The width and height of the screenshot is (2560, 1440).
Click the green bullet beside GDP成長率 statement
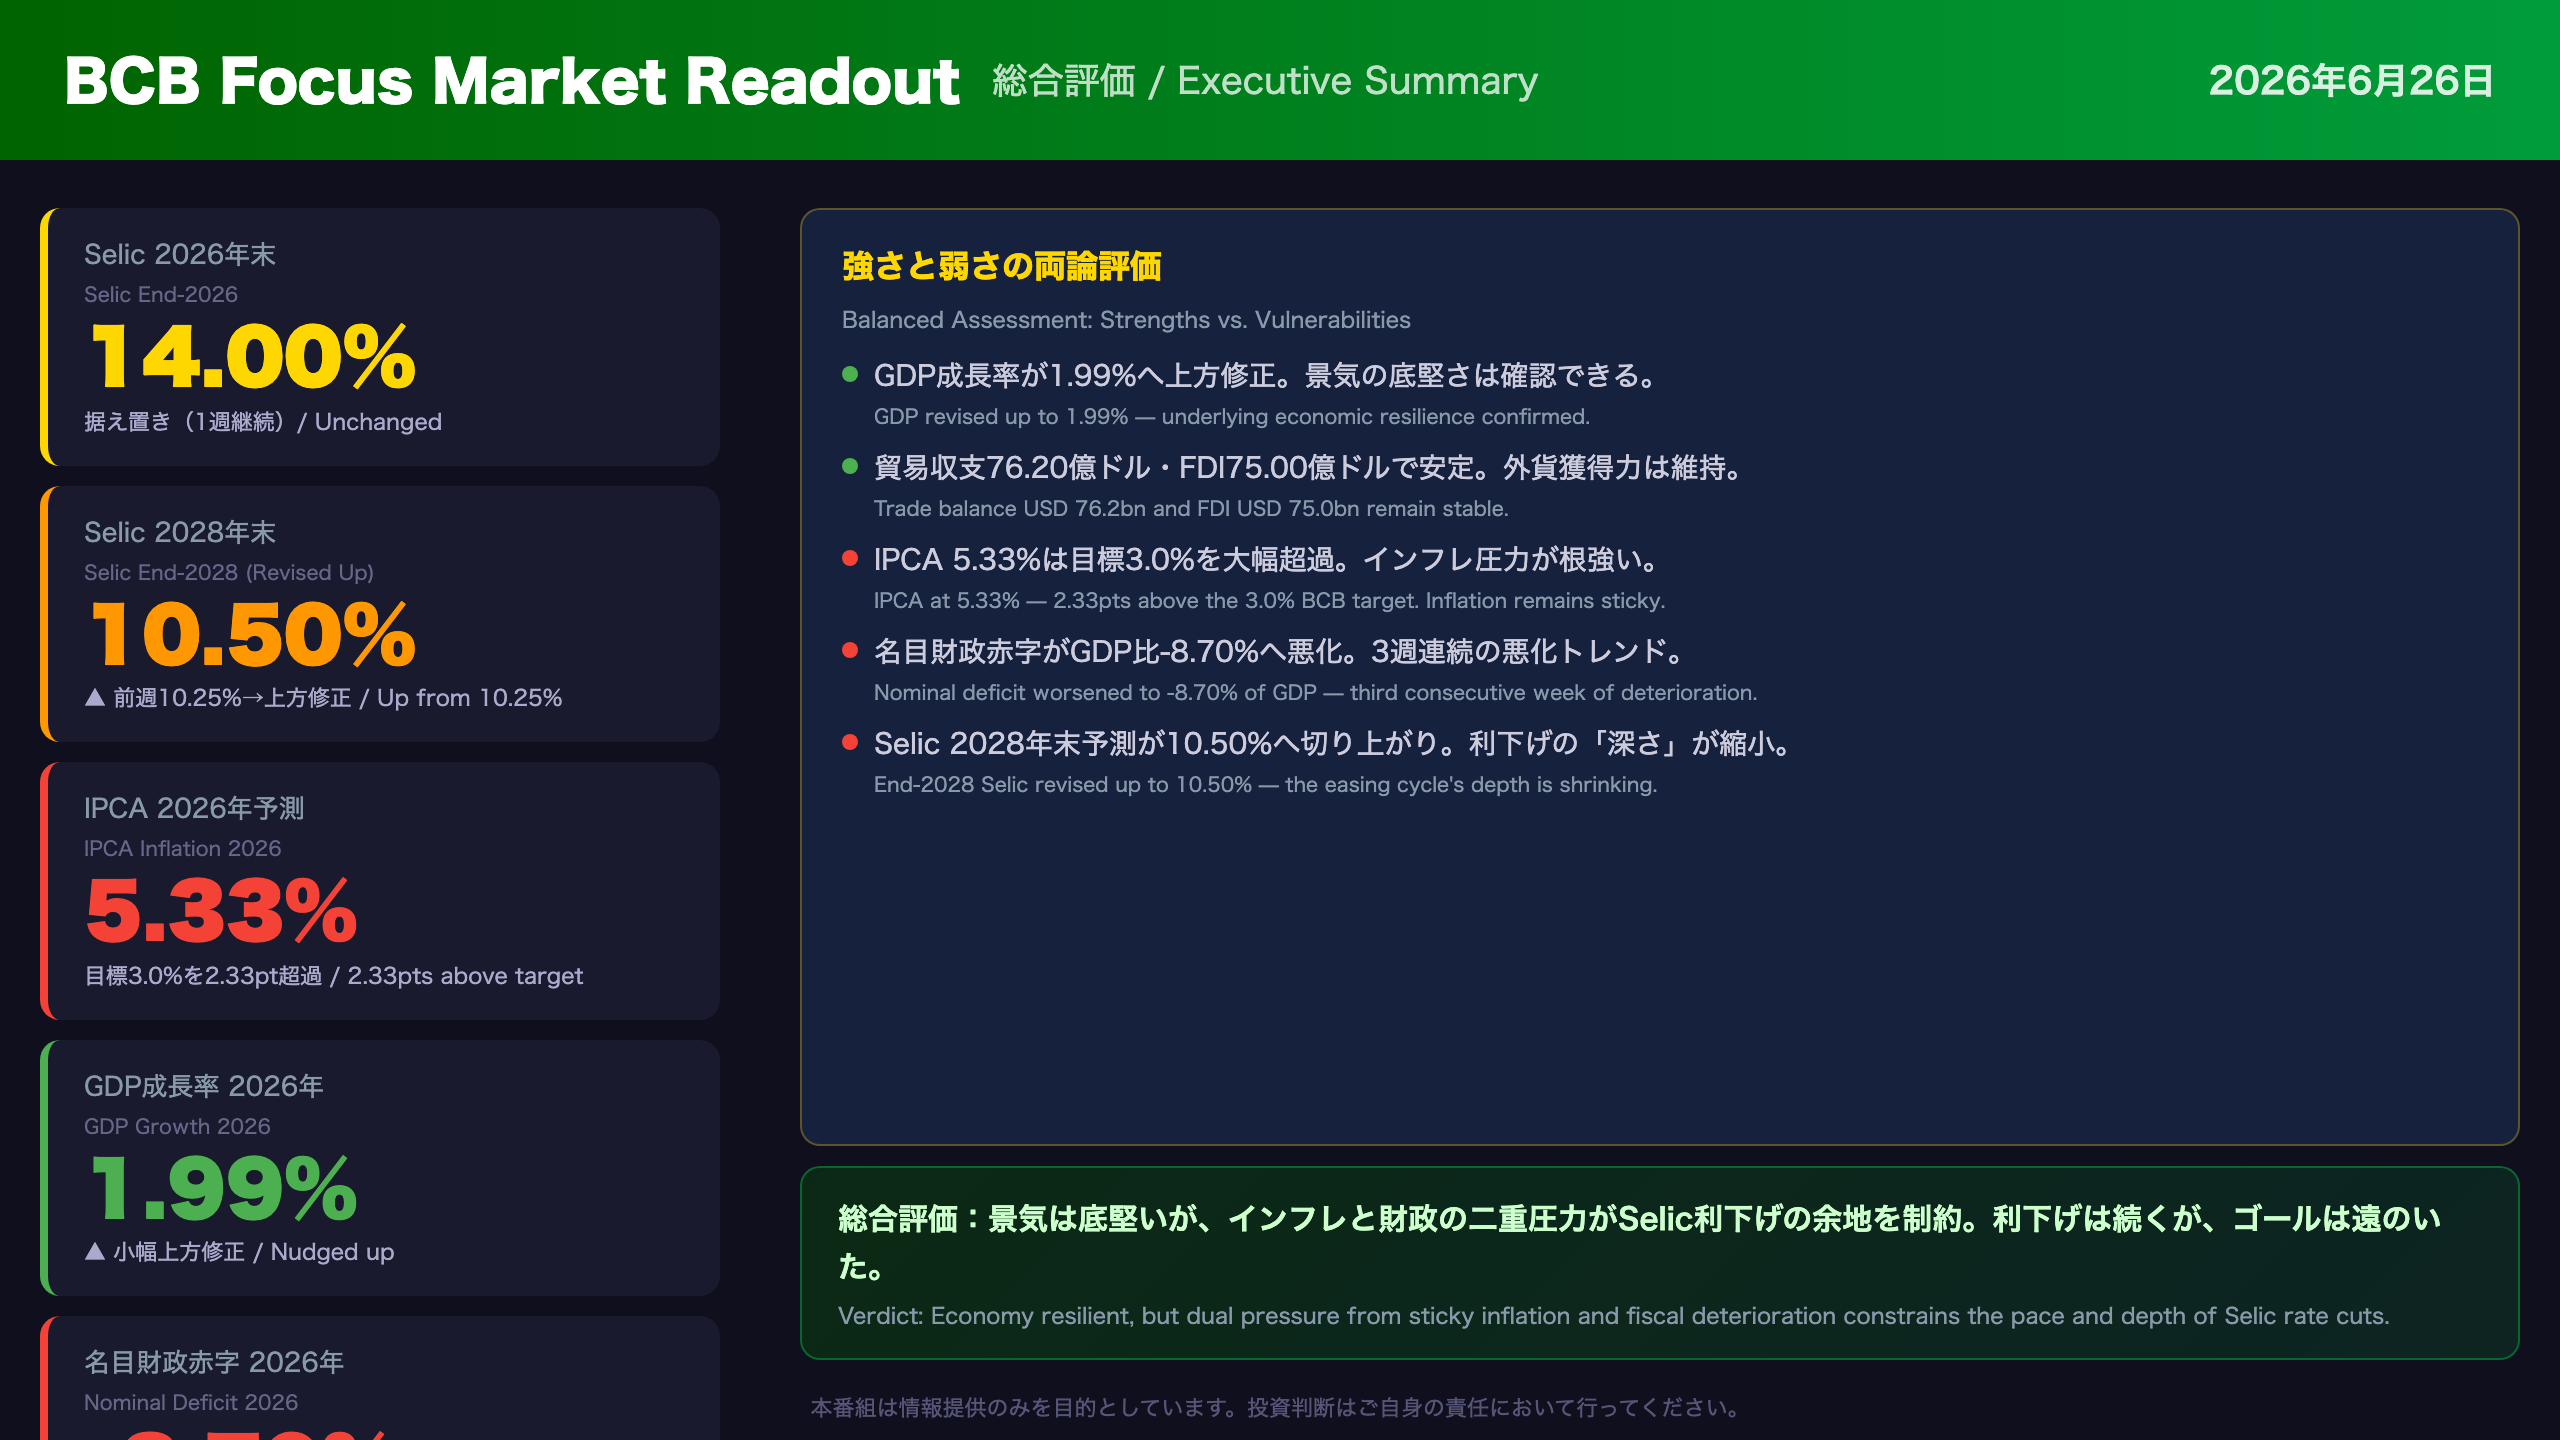(x=850, y=374)
